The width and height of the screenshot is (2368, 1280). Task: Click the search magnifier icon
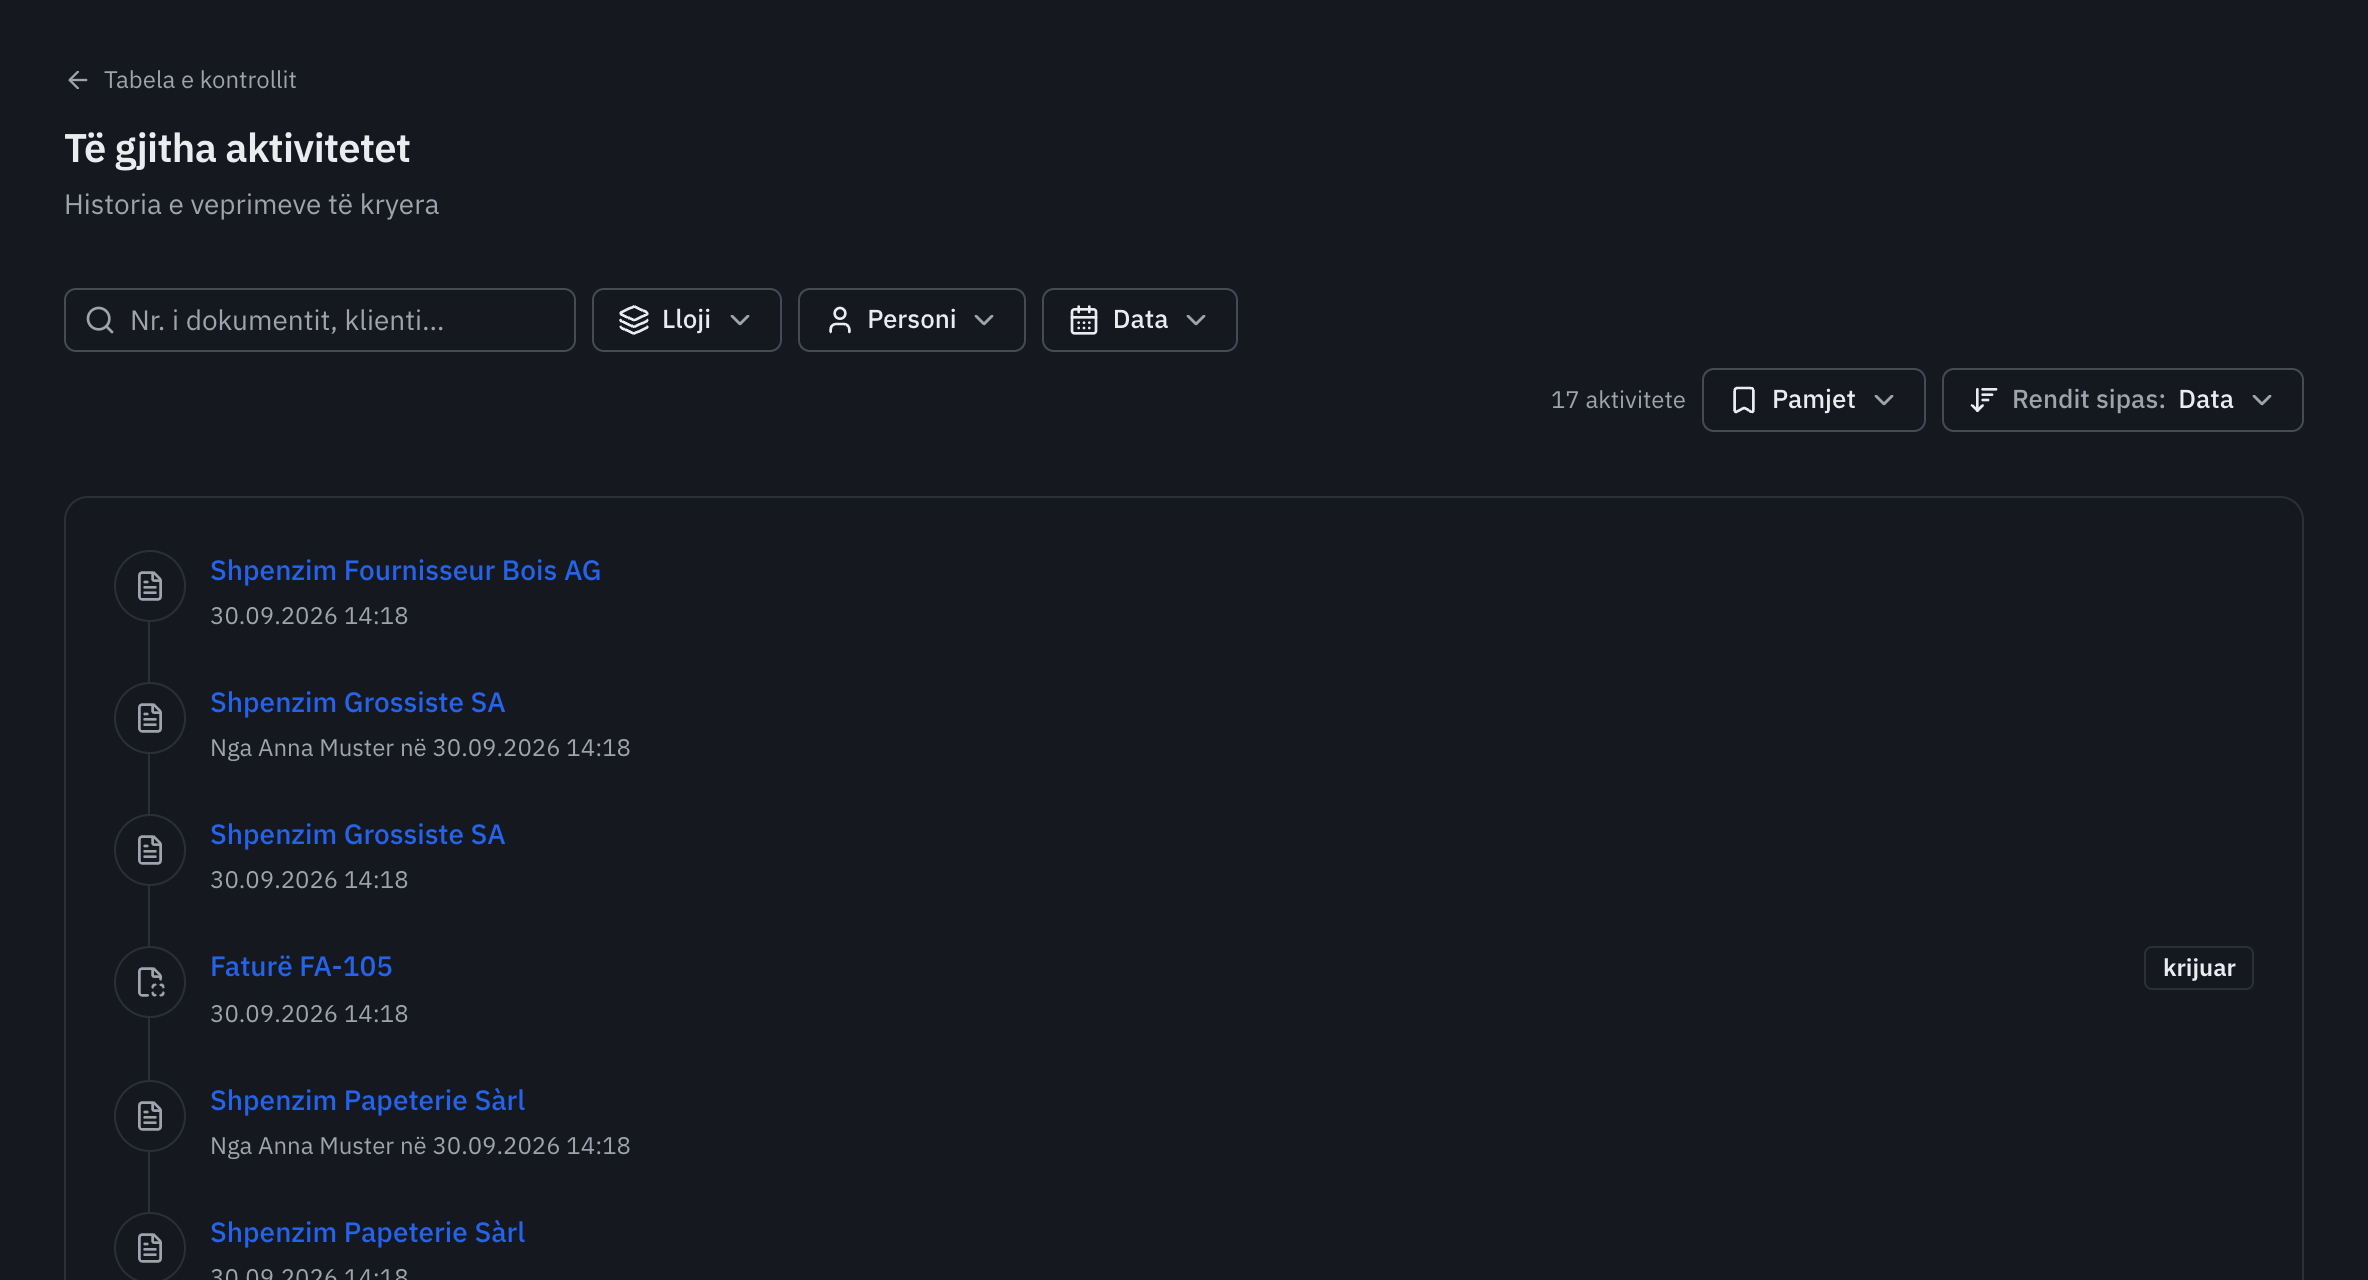tap(100, 320)
